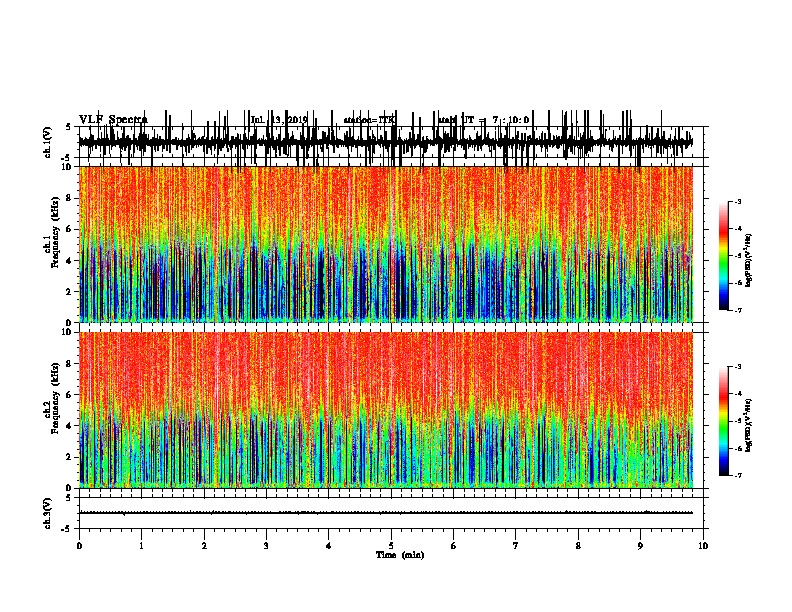Click time axis tick label '8'
This screenshot has width=792, height=612.
578,545
